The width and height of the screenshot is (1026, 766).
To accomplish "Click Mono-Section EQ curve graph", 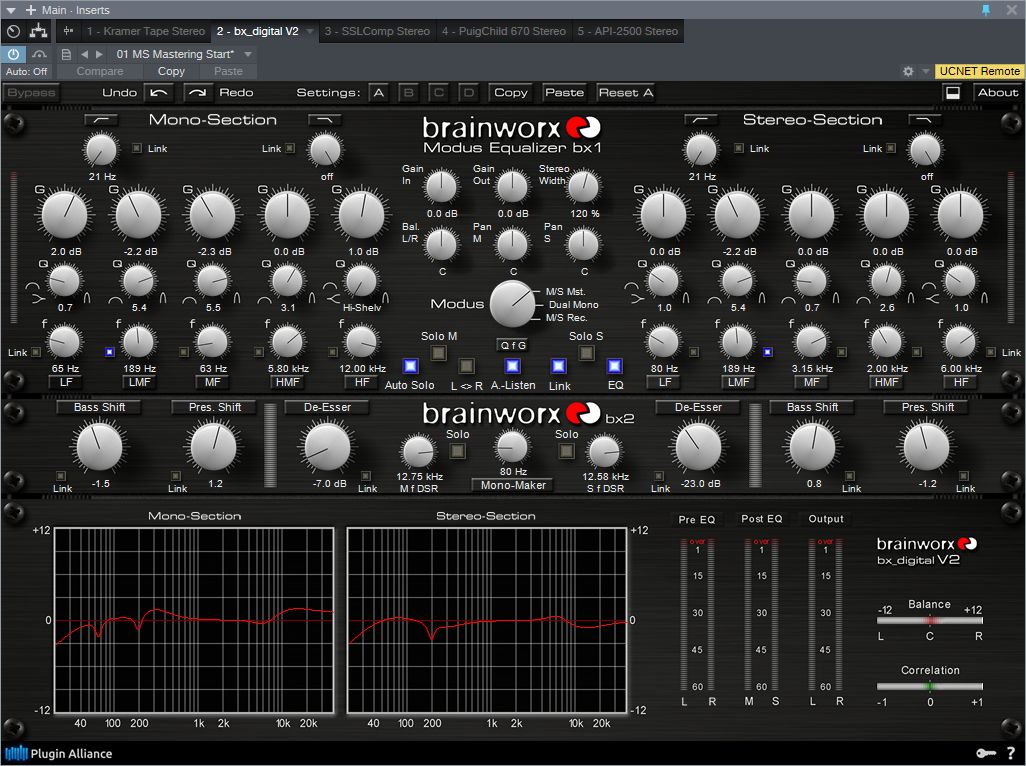I will pos(194,620).
